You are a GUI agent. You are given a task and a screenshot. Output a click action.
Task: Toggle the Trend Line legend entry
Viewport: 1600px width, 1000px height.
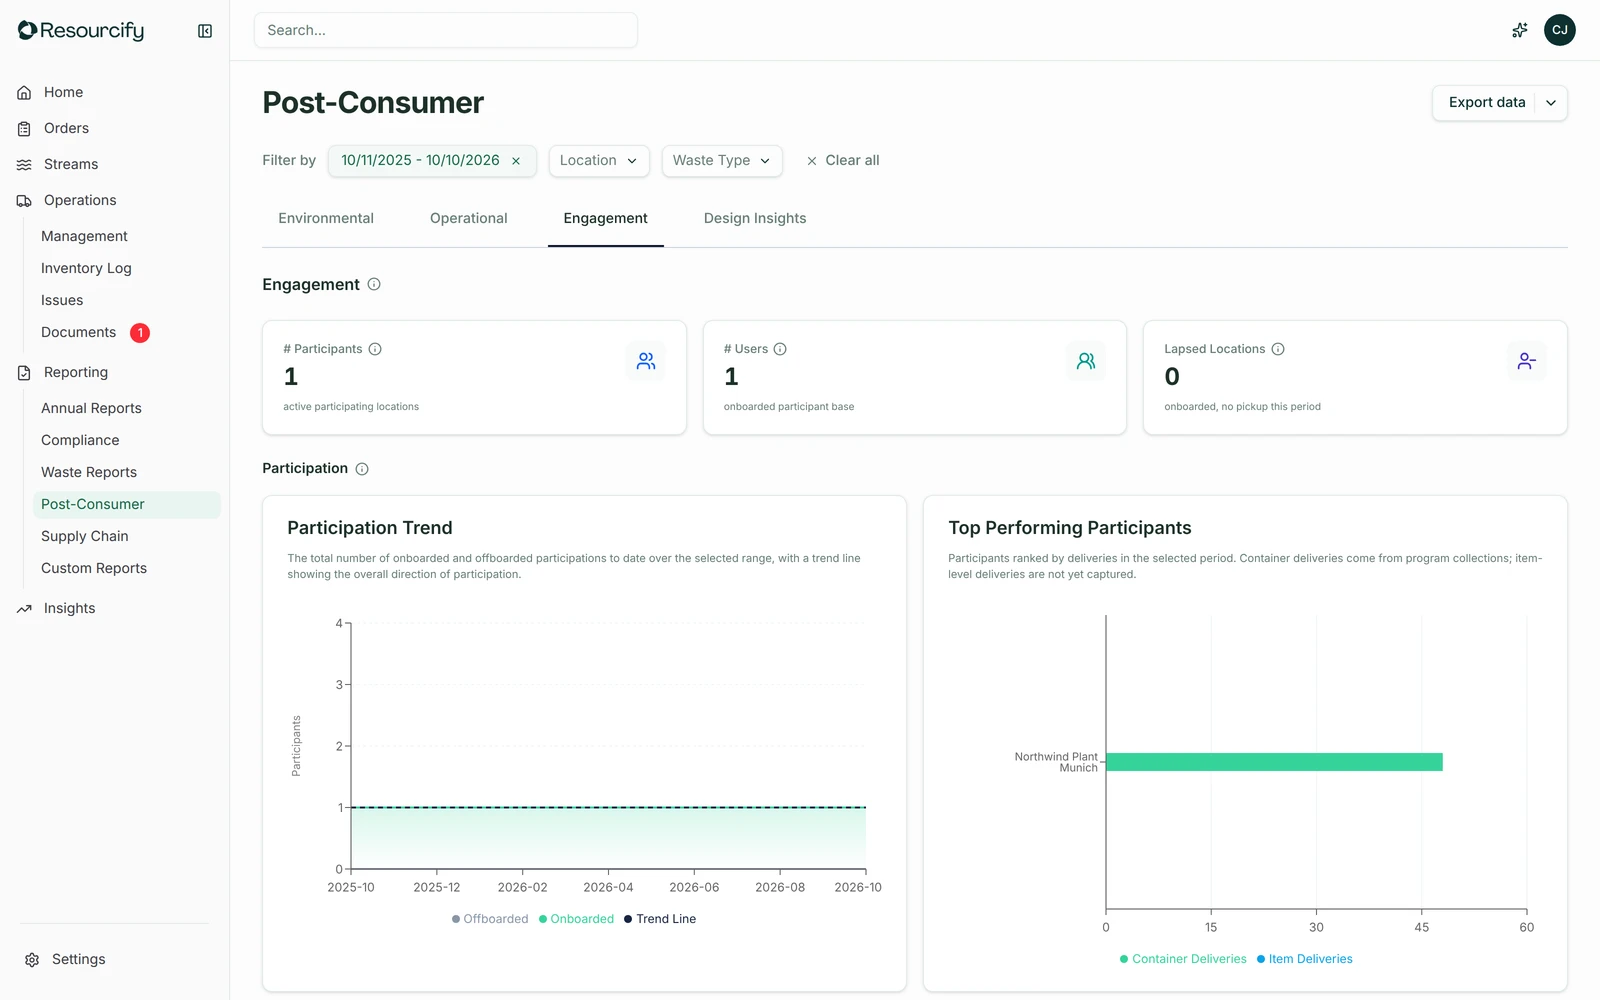[x=660, y=919]
